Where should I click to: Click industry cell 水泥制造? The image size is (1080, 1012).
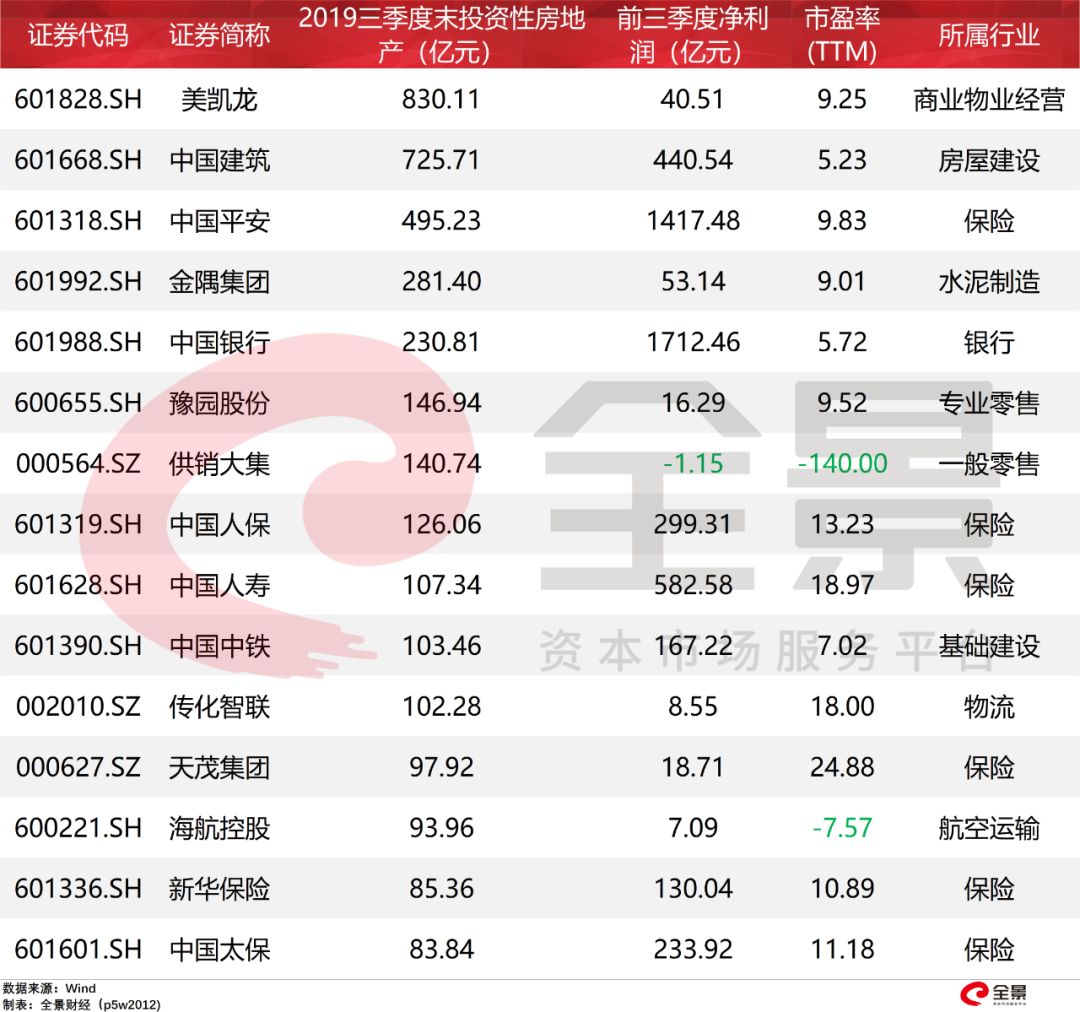(x=988, y=282)
